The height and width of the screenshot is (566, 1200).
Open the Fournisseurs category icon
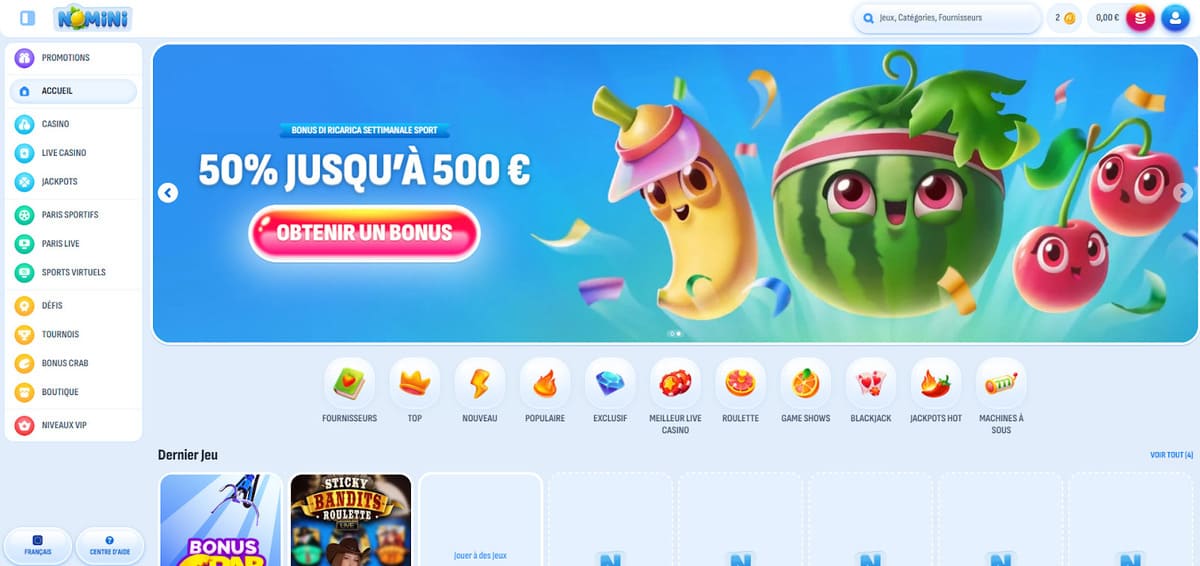[349, 383]
